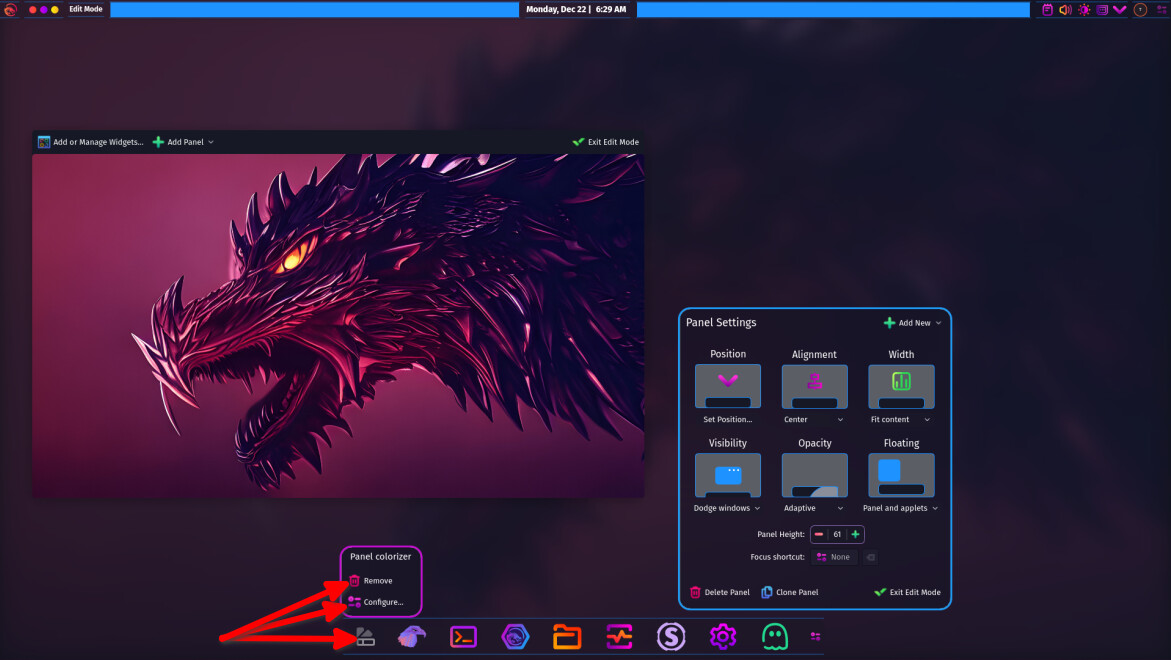
Task: Click the hexagon browser icon in dock
Action: [515, 636]
